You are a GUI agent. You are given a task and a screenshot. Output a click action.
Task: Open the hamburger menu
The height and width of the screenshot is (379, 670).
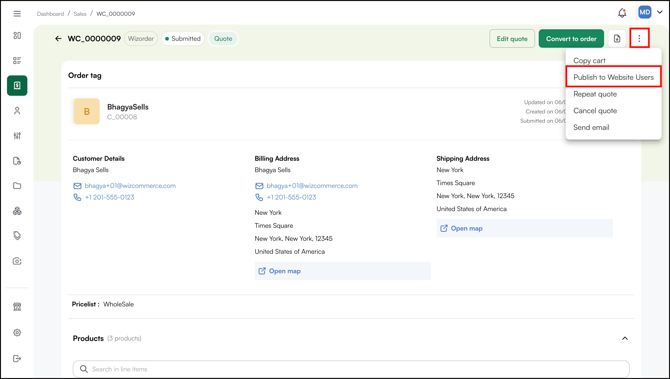[x=17, y=14]
